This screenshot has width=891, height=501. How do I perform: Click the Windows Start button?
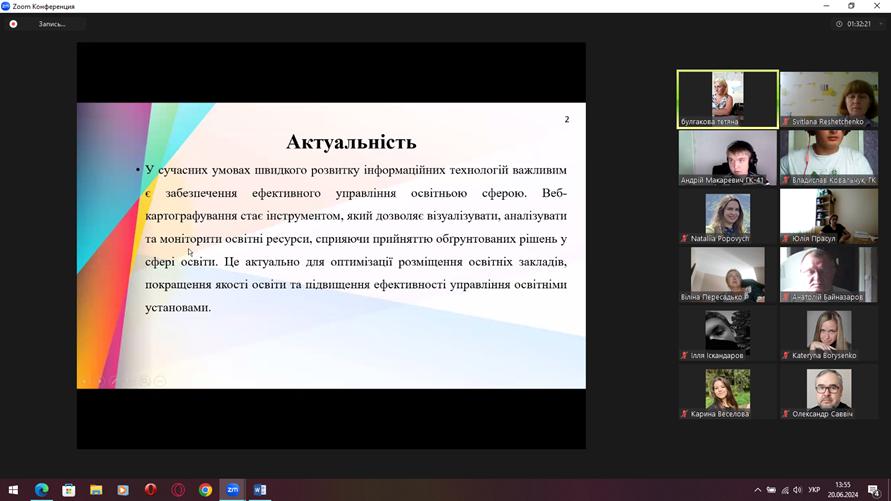point(13,490)
